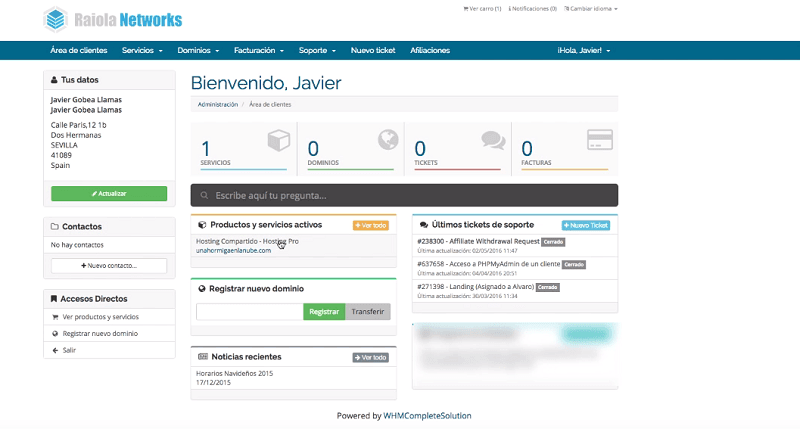The image size is (800, 429).
Task: Click the comments icon beside Últimos tickets de soporte
Action: (x=423, y=225)
